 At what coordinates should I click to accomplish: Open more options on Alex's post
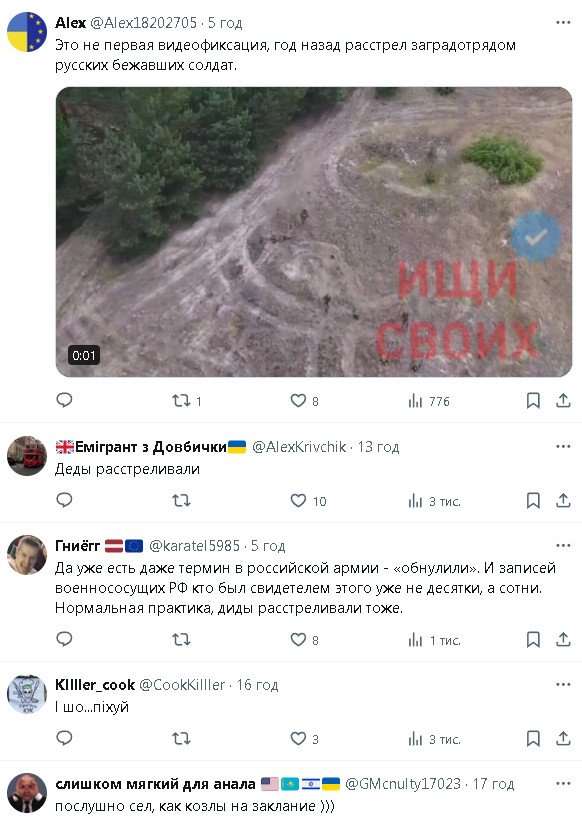563,22
